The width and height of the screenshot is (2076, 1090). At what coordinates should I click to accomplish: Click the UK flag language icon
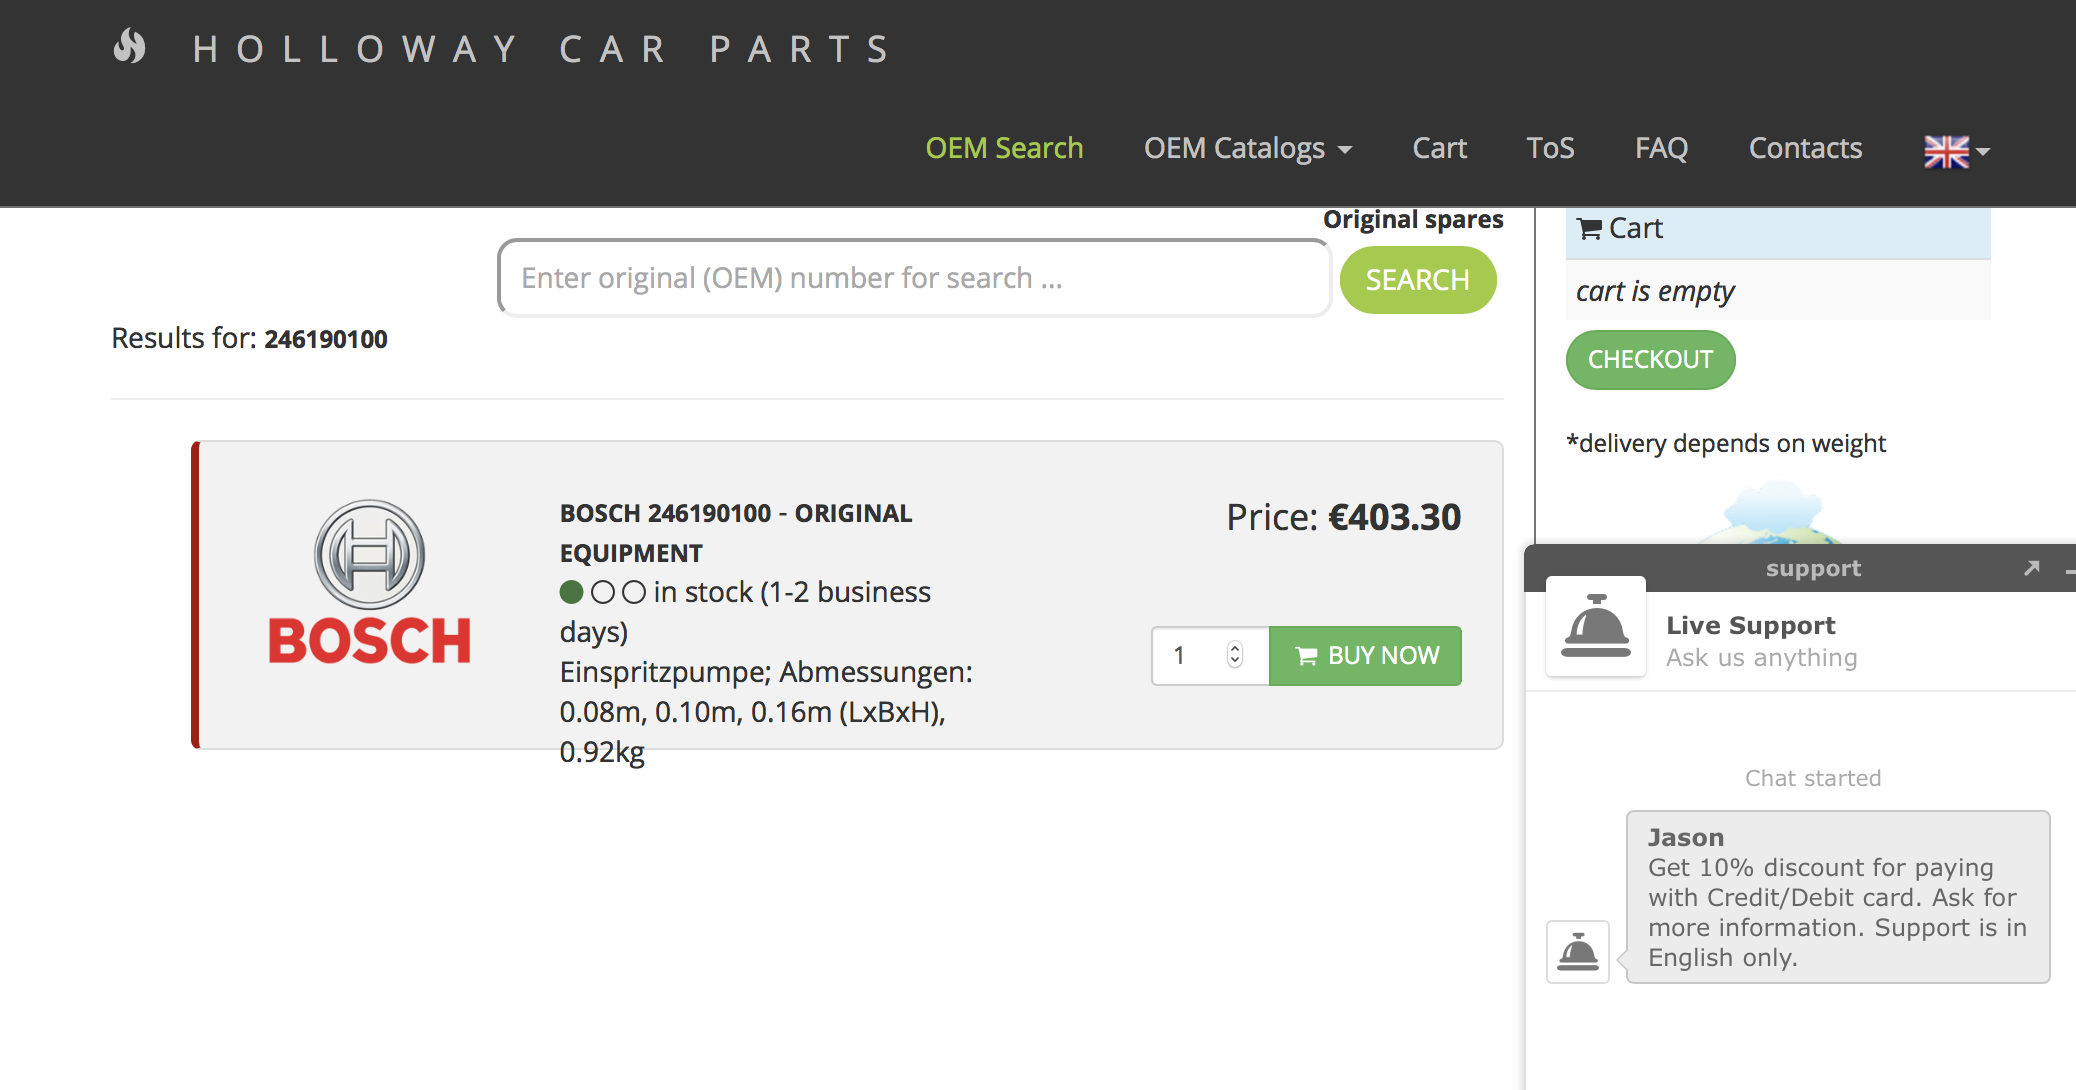[x=1946, y=151]
